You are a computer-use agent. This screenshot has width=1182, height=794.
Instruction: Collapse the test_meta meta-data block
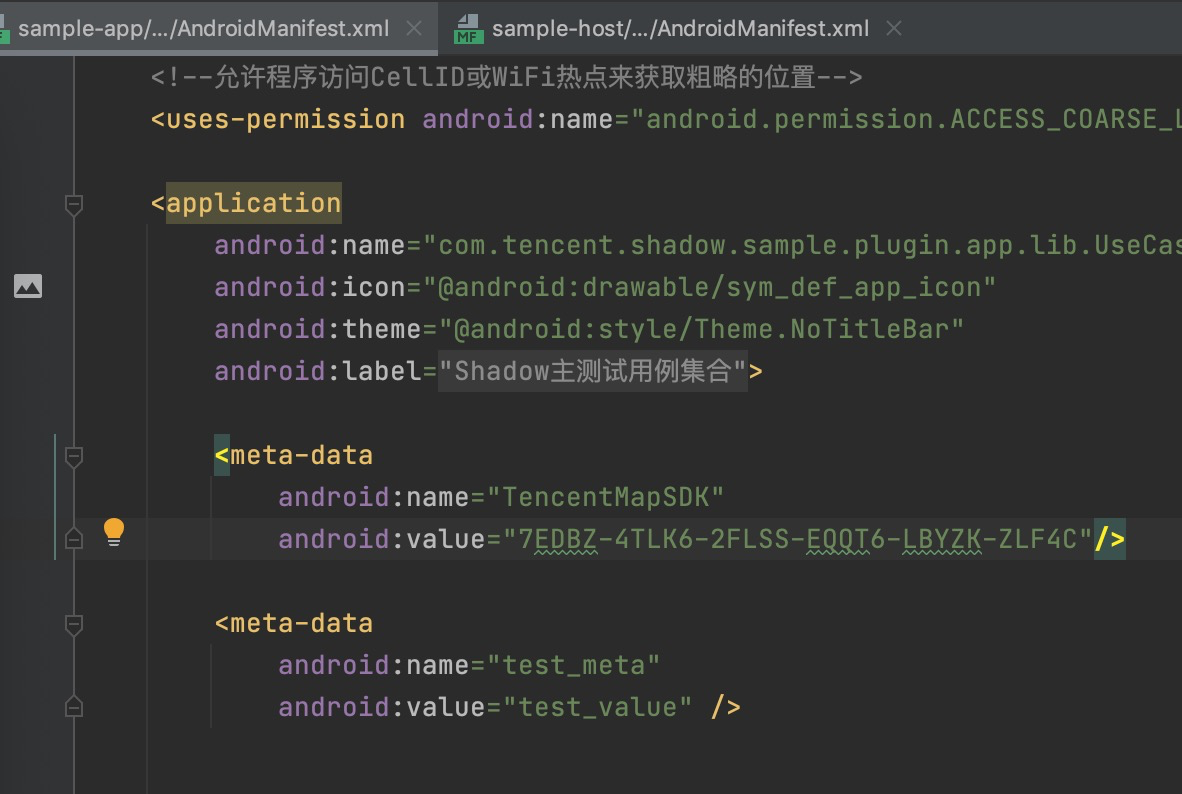(x=73, y=625)
